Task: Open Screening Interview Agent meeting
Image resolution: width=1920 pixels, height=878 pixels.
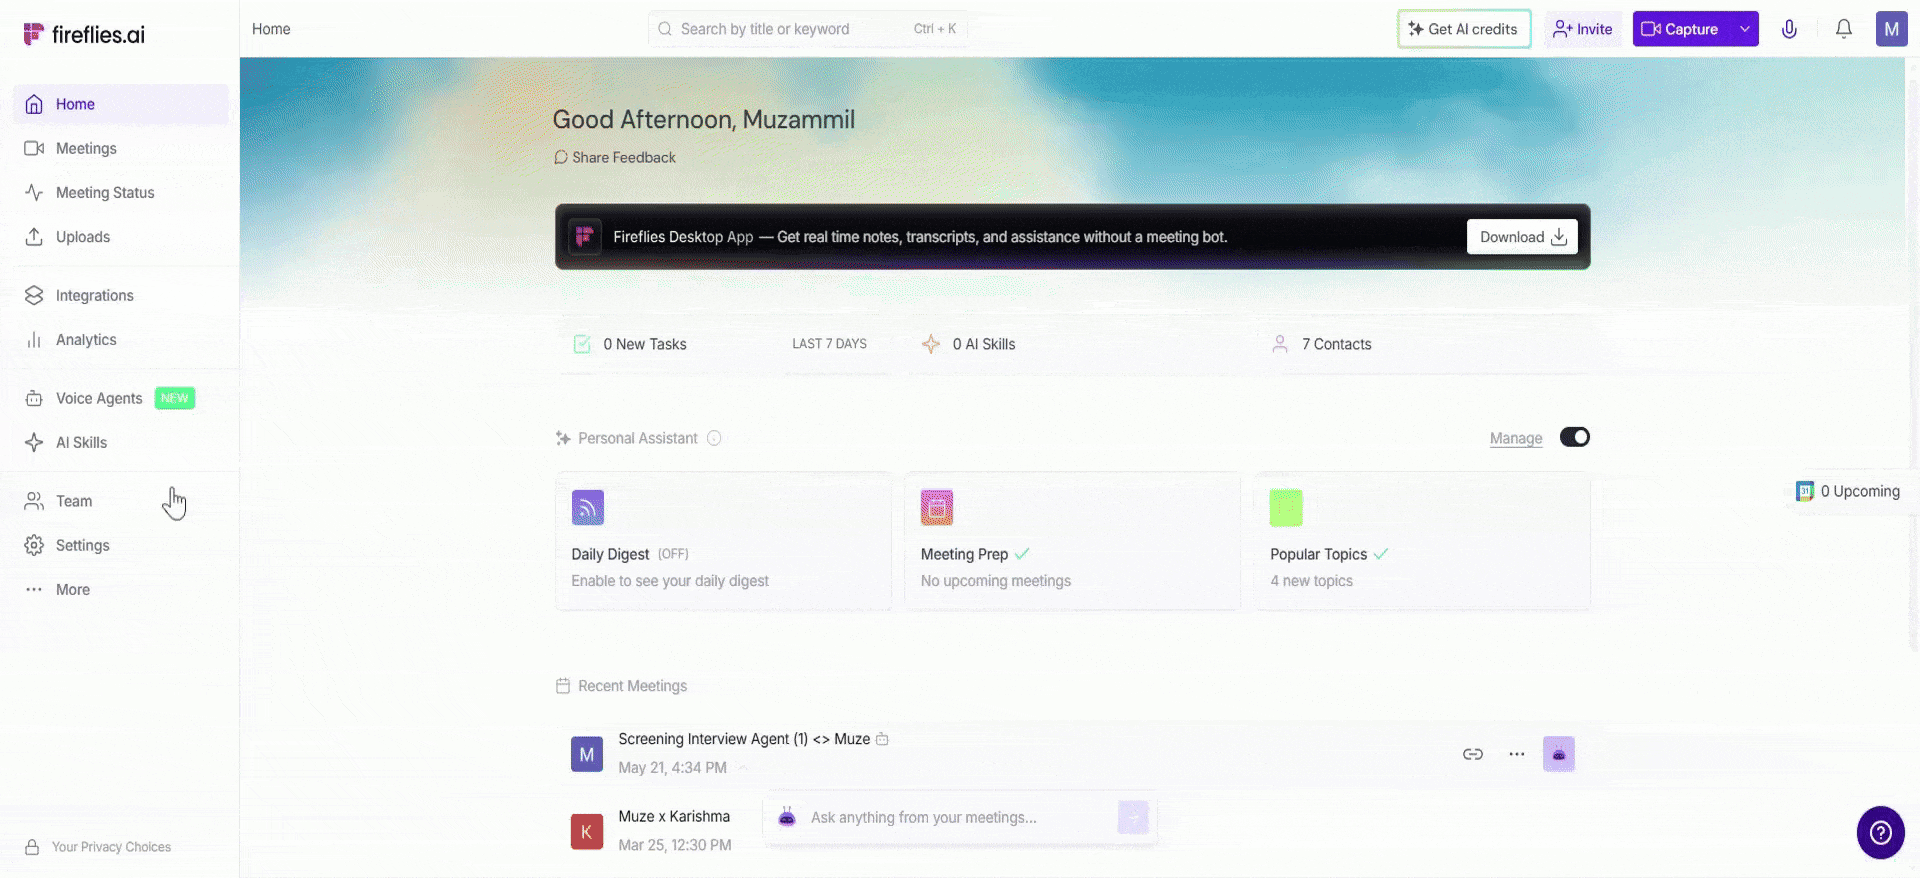Action: point(744,739)
